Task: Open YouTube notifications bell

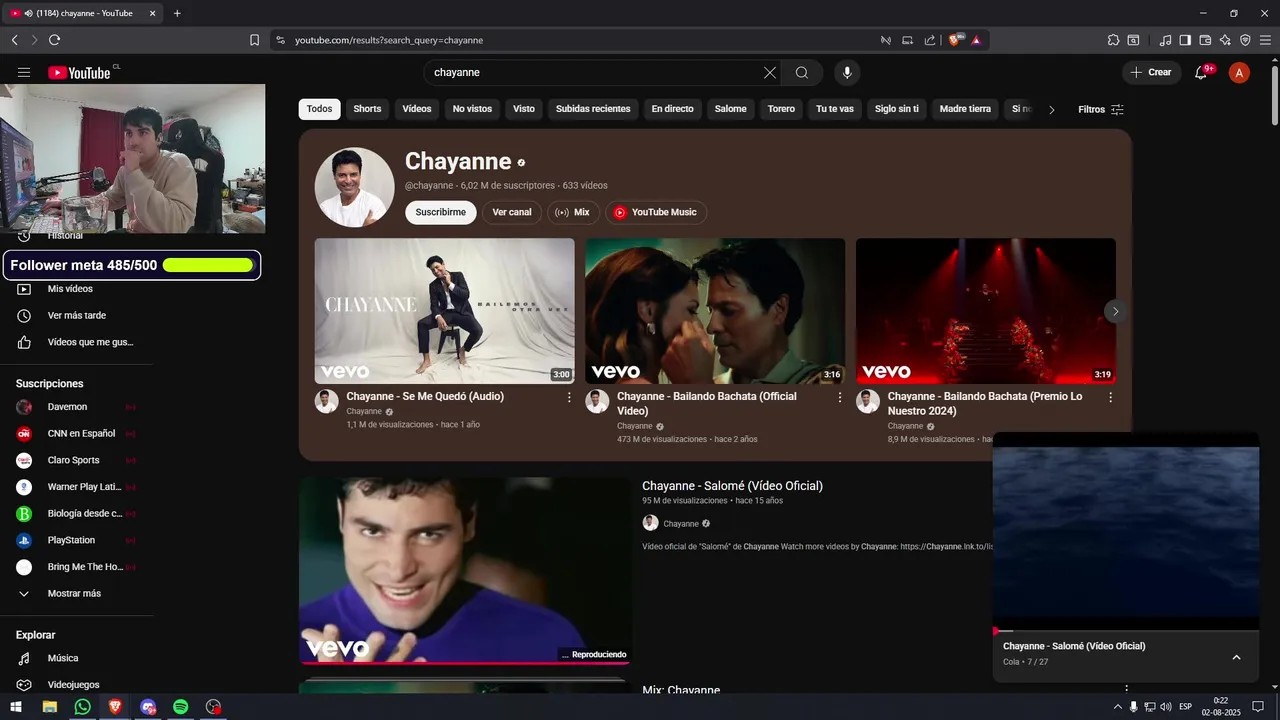Action: coord(1202,72)
